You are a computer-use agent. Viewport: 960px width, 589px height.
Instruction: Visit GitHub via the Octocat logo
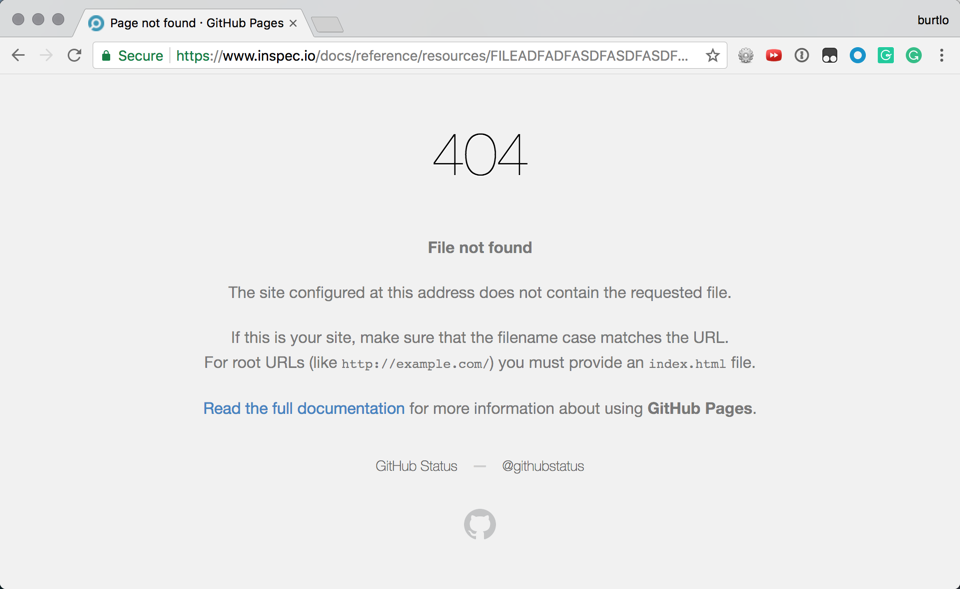480,524
